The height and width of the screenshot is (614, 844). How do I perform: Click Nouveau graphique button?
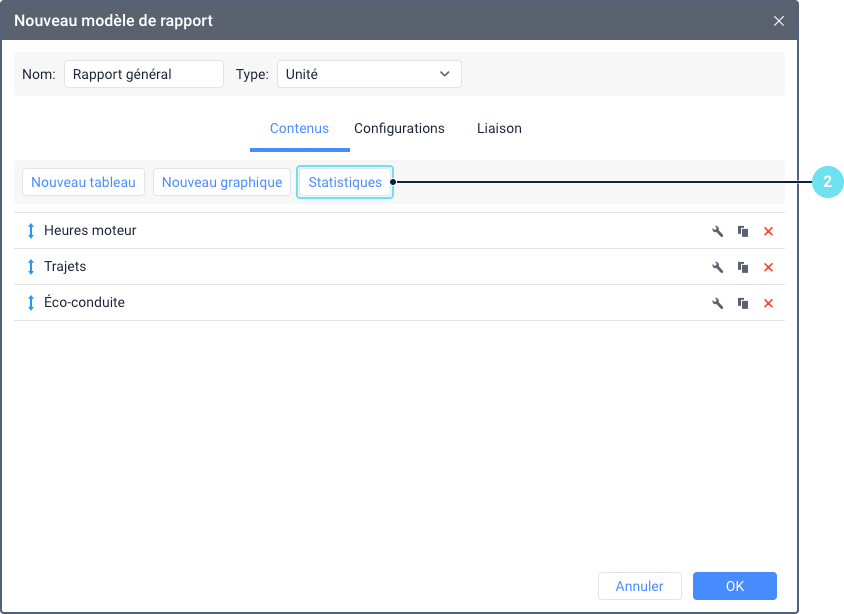[x=222, y=182]
